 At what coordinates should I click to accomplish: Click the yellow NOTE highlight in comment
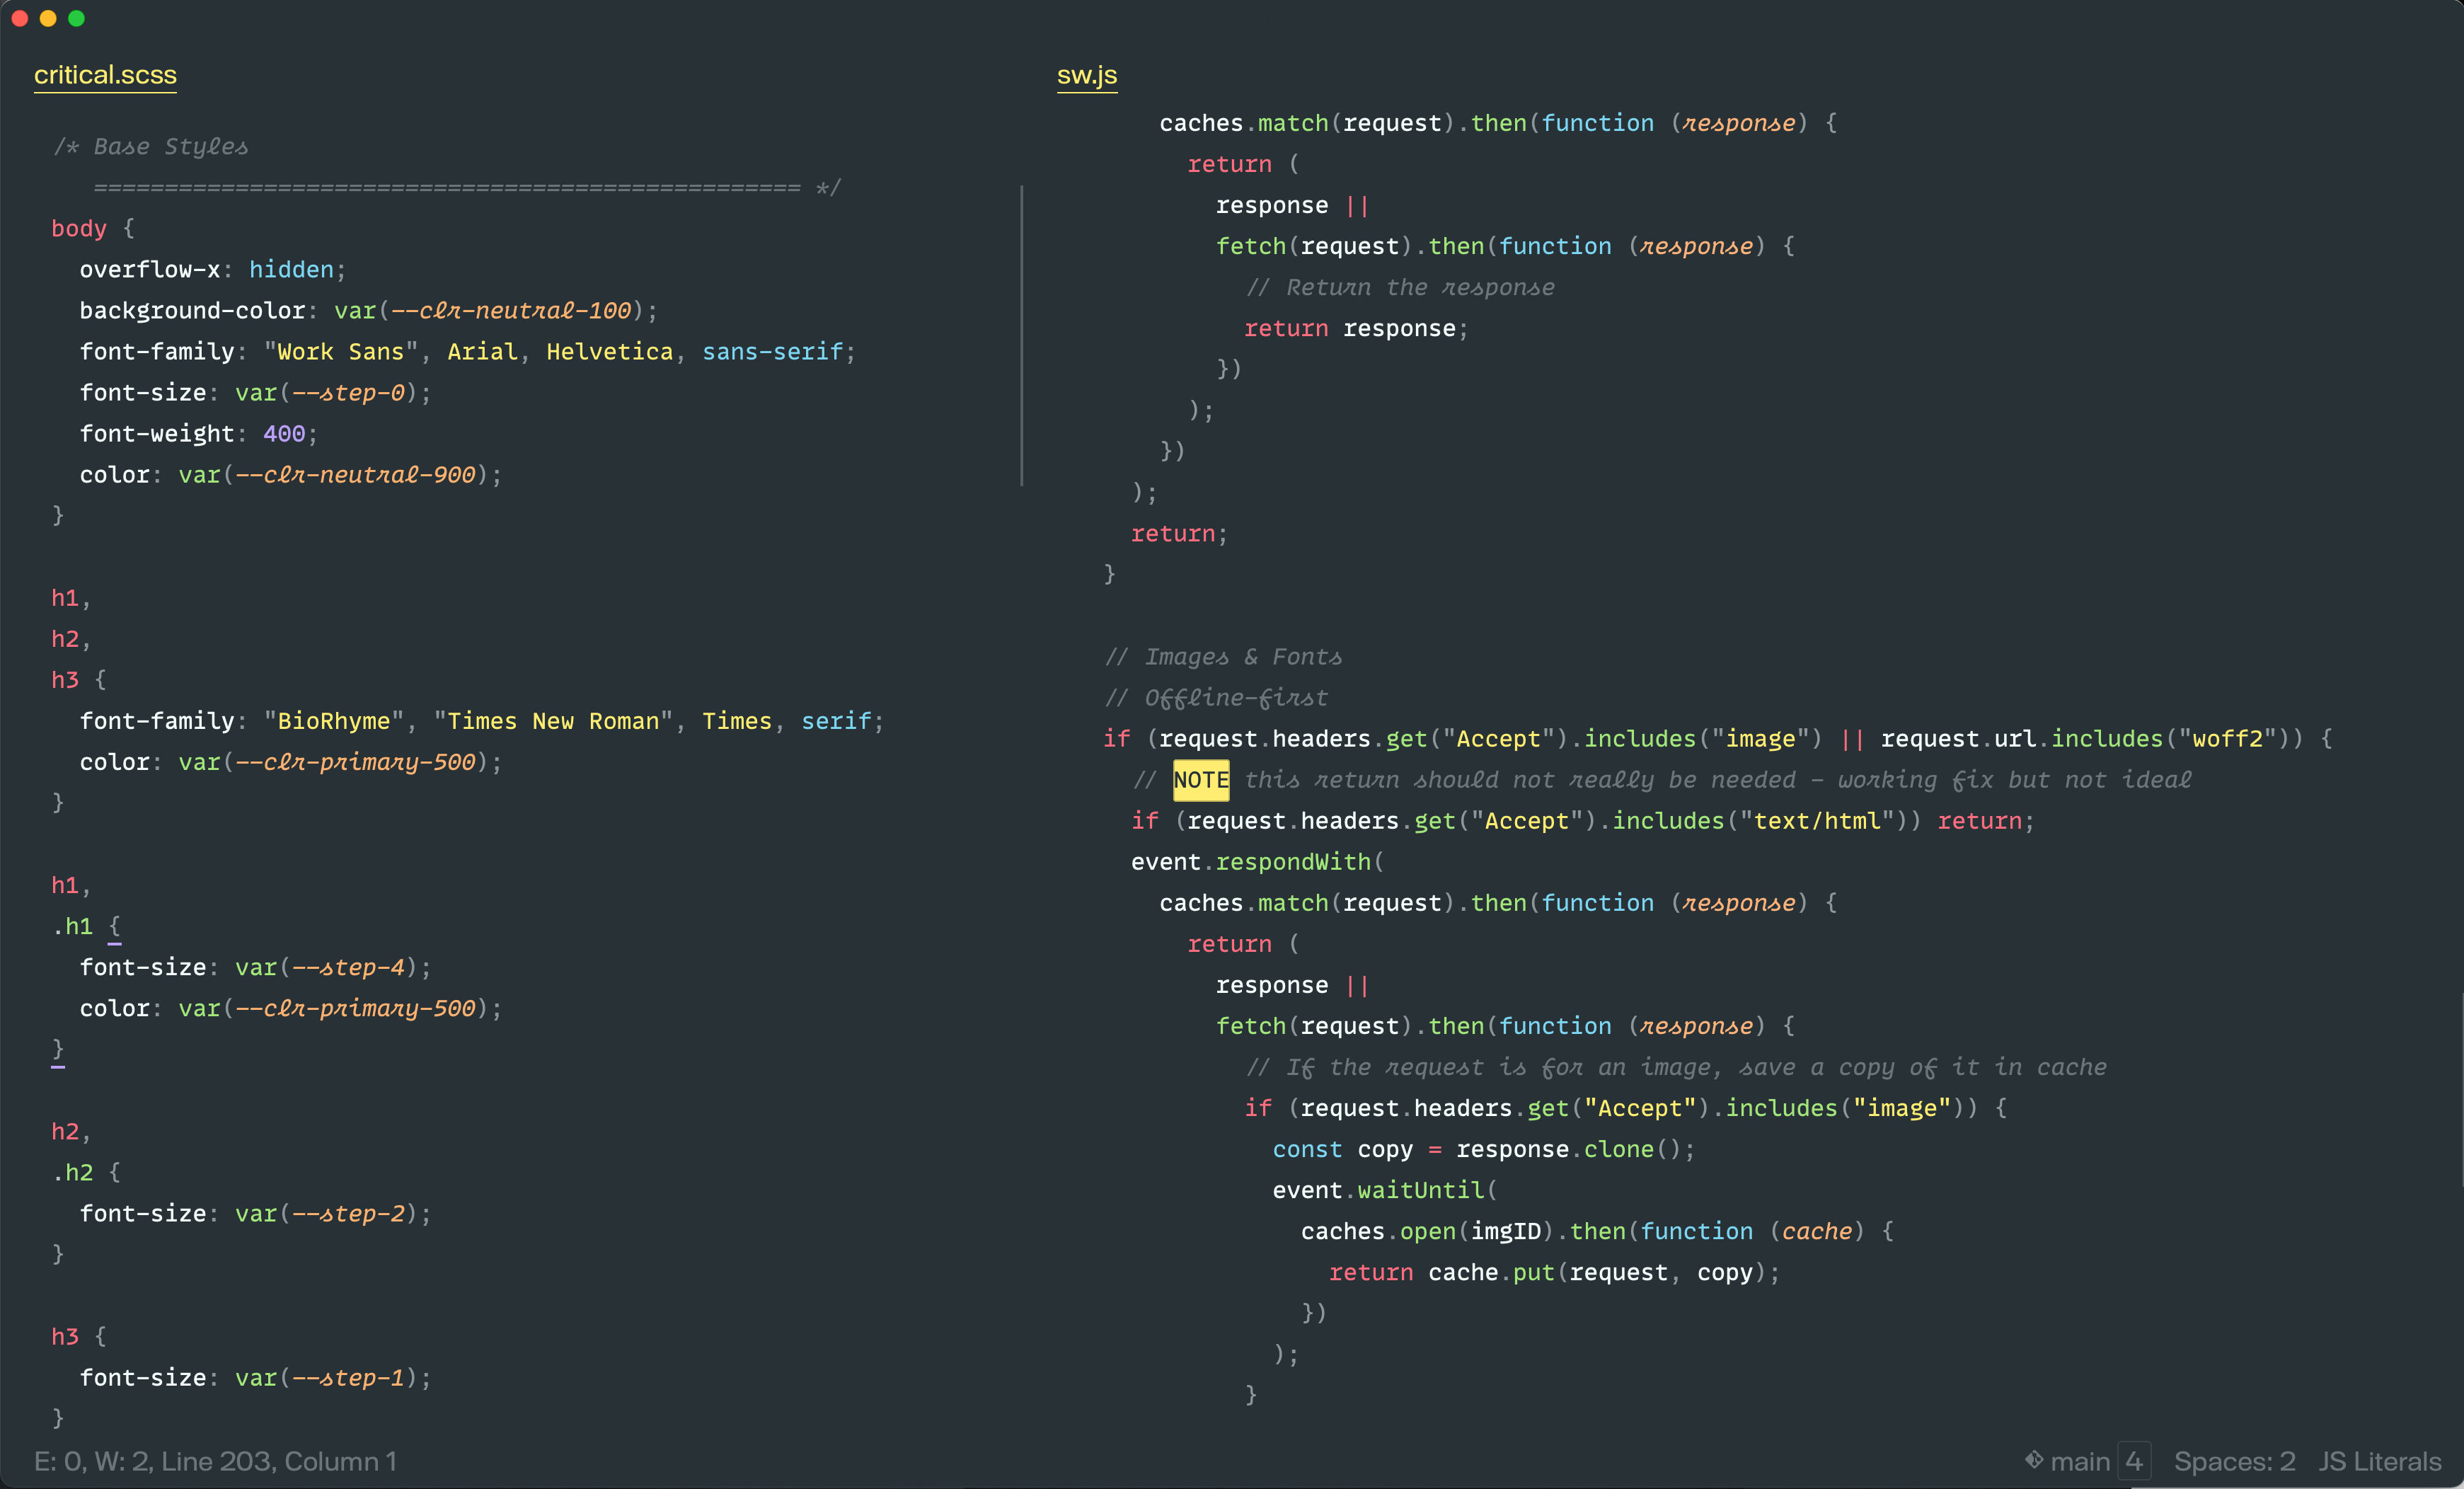(x=1201, y=780)
